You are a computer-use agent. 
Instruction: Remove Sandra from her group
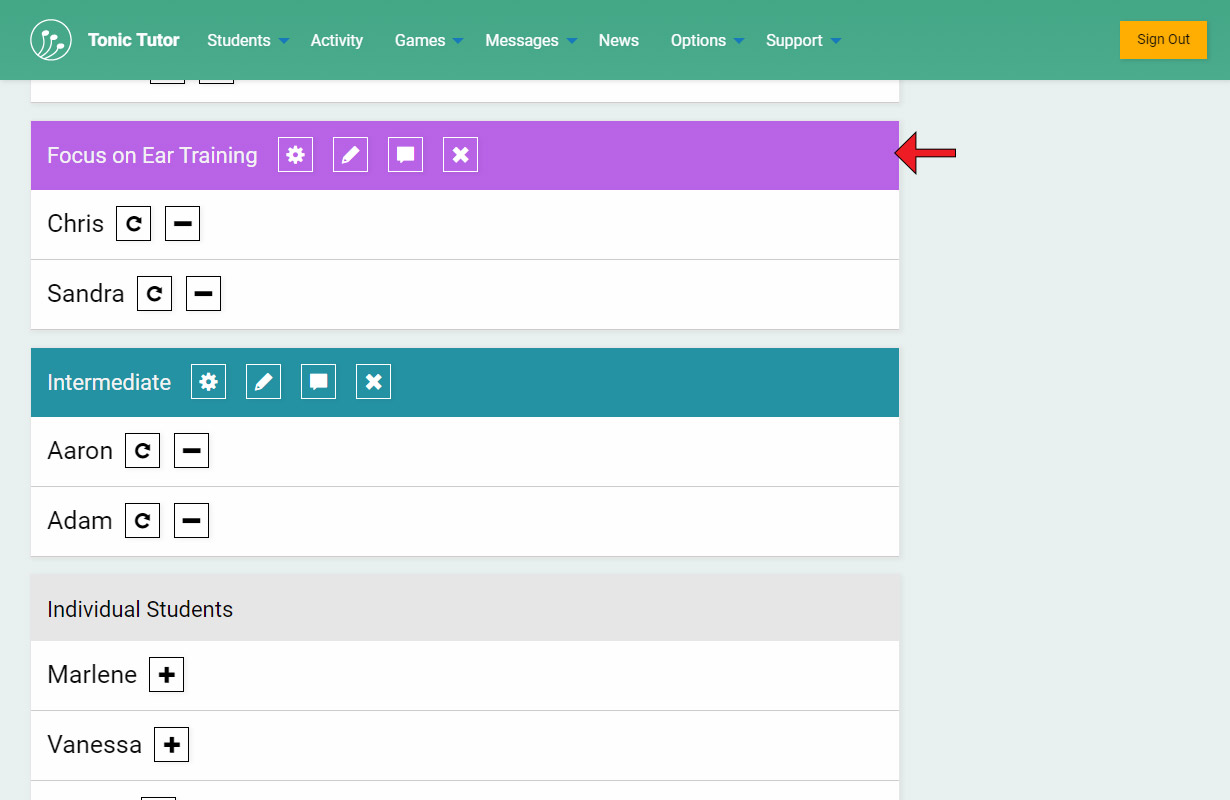(203, 294)
